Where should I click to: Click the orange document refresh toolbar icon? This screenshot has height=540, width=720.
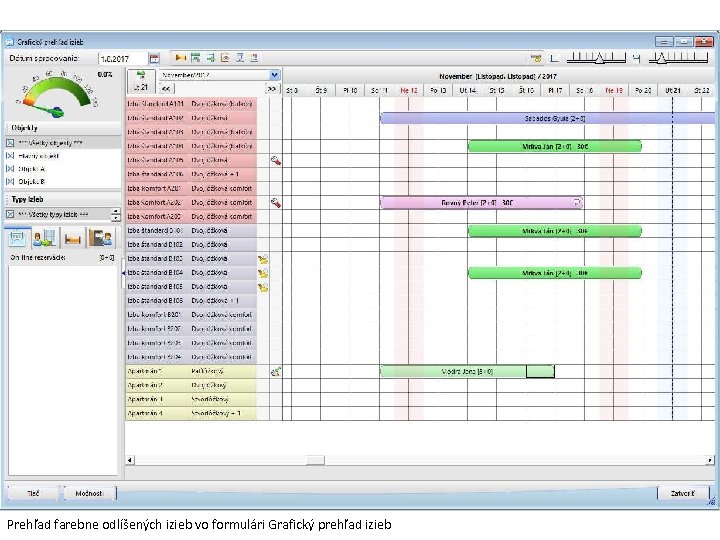point(225,58)
